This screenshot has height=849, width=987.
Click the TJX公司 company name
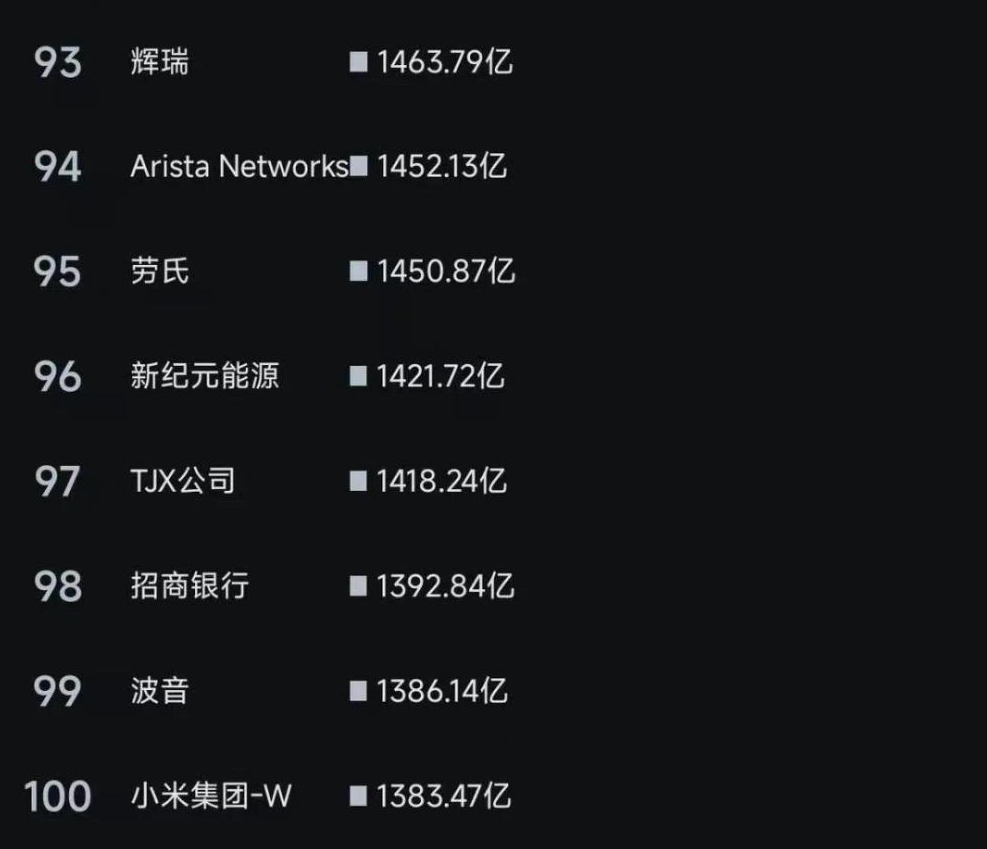[182, 481]
